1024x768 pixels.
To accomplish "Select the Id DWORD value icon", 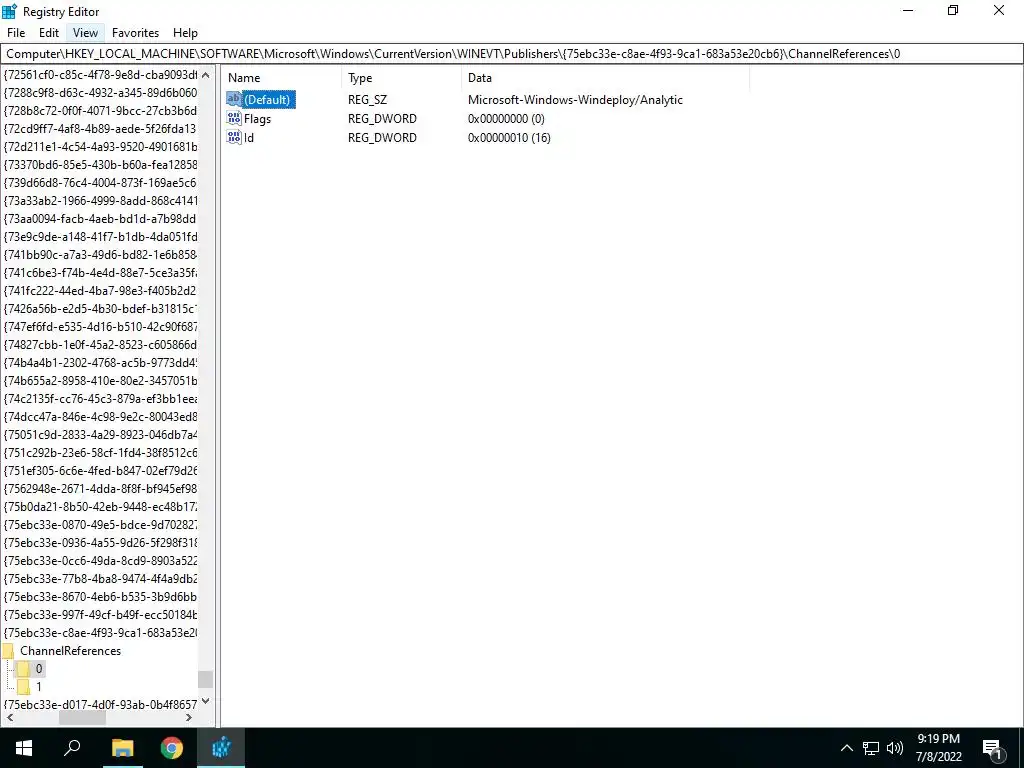I will 234,137.
